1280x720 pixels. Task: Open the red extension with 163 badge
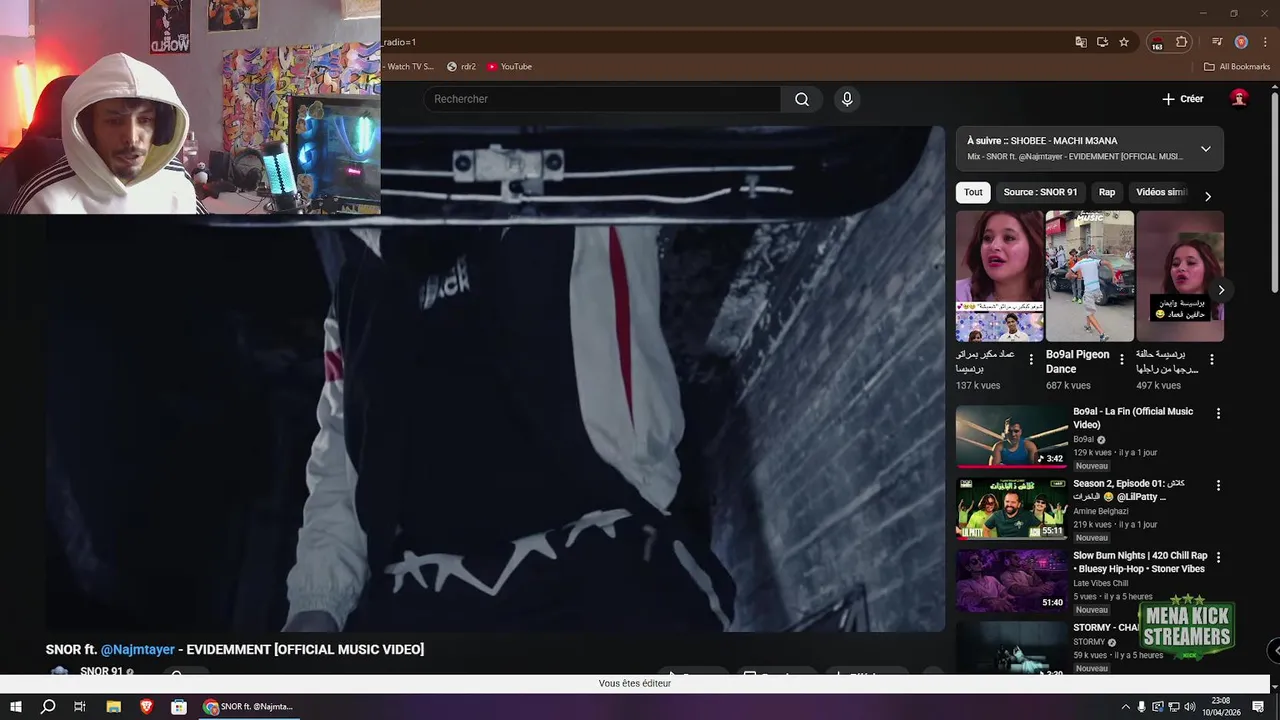click(x=1157, y=43)
